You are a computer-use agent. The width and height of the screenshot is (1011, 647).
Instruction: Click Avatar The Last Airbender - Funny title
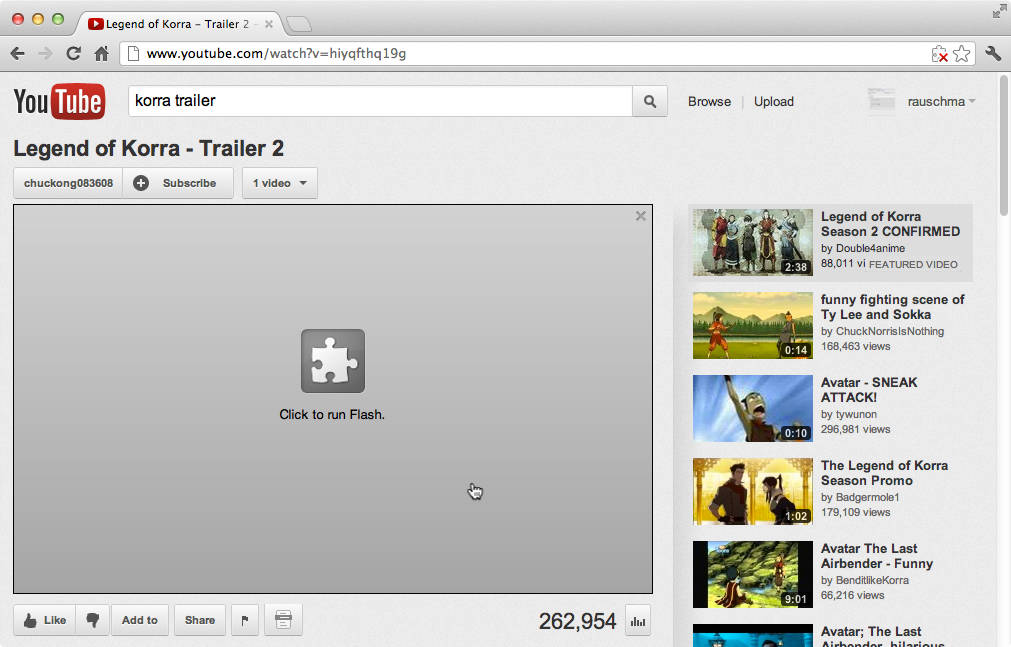tap(876, 556)
